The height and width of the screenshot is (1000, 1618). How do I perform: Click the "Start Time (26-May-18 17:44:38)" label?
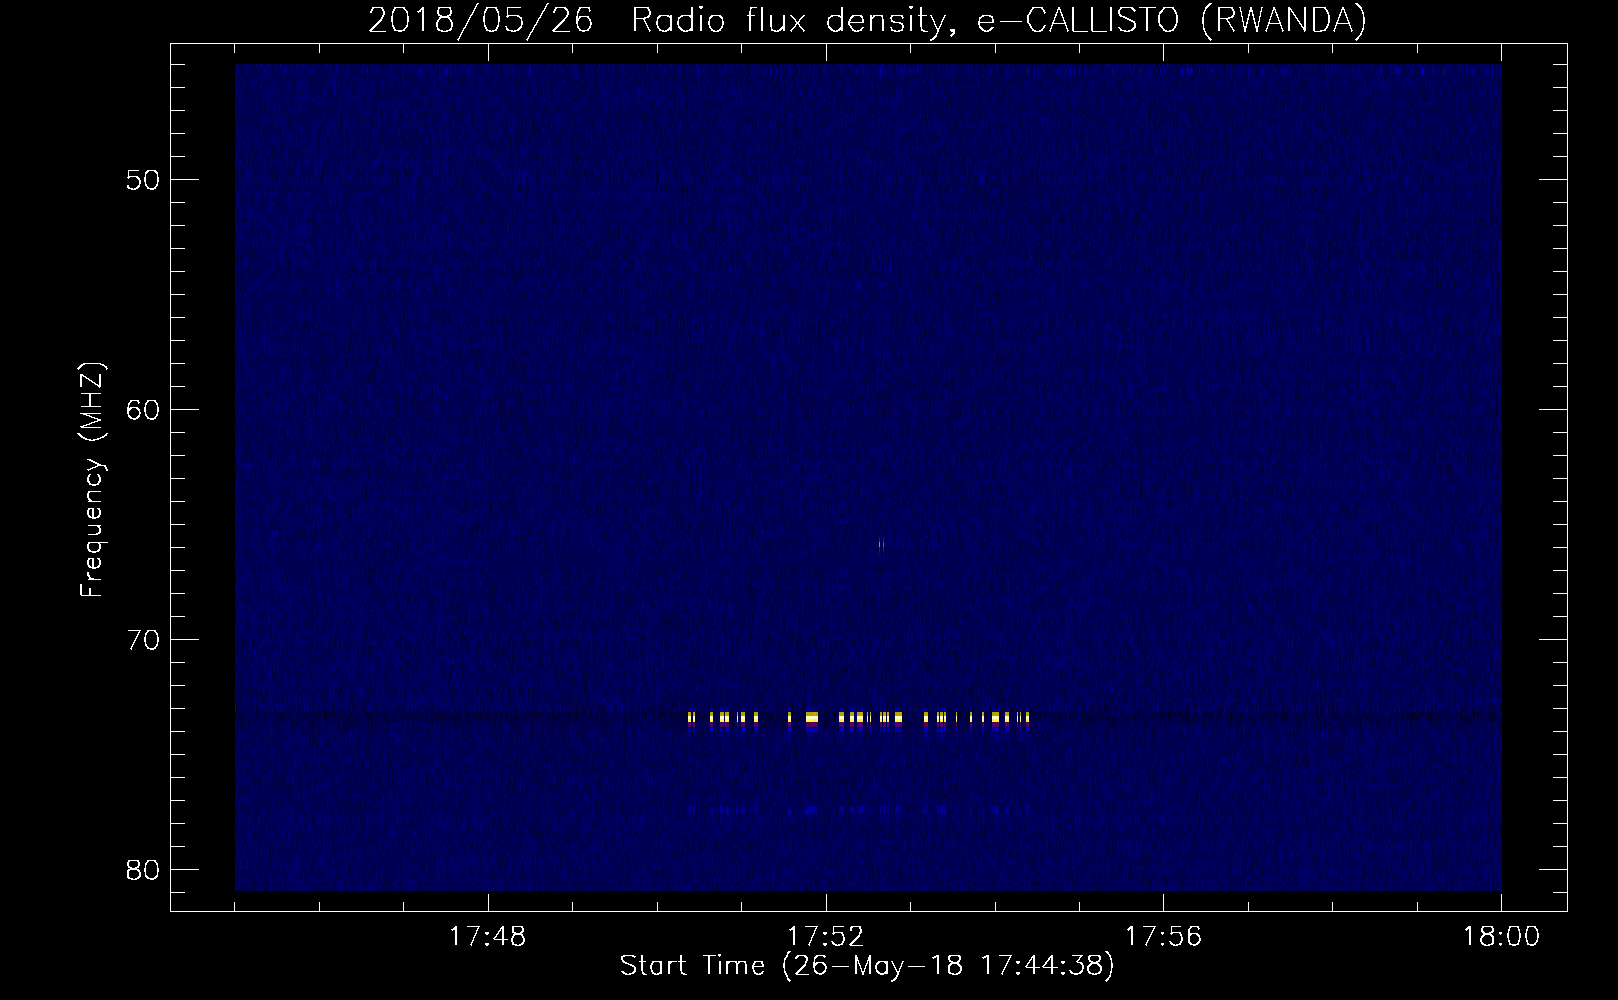tap(867, 966)
